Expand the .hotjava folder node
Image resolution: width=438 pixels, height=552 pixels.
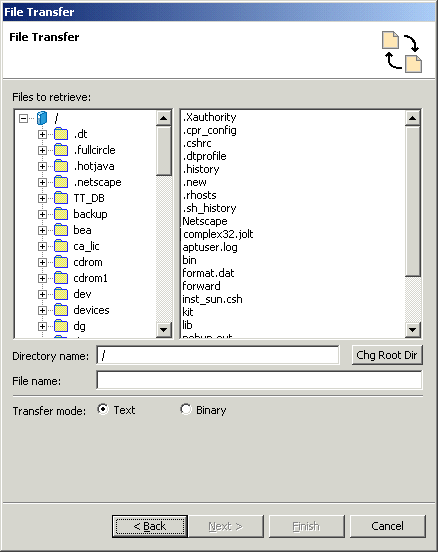coord(42,167)
